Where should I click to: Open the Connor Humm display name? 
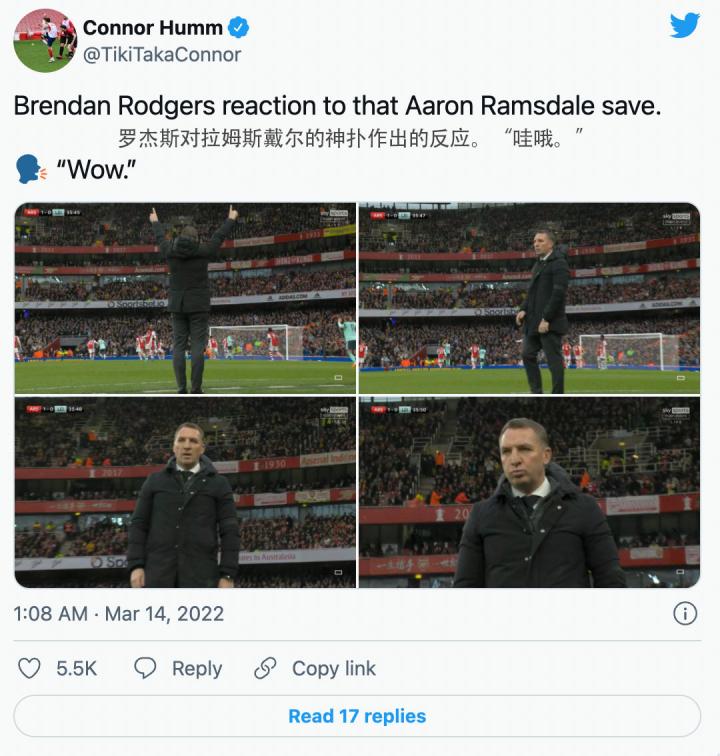tap(154, 27)
